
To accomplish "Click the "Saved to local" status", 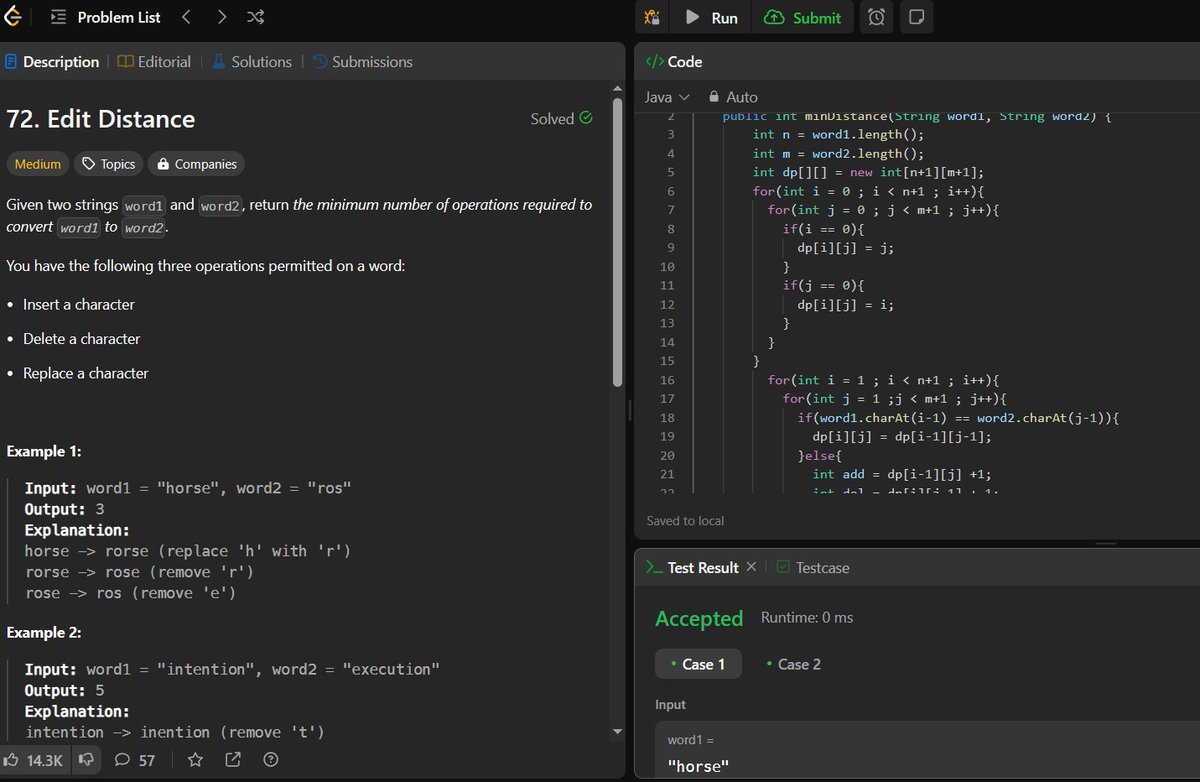I will tap(685, 521).
